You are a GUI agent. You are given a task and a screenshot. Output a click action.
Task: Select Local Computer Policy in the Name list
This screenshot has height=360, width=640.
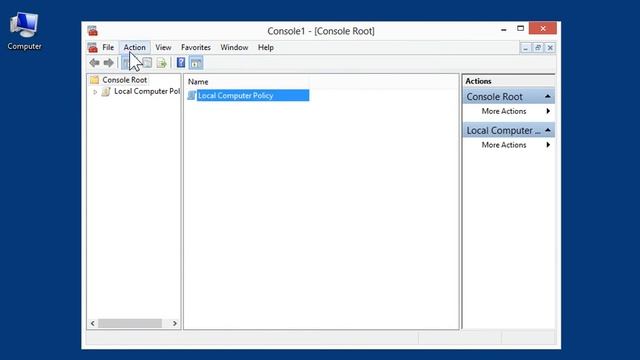[253, 96]
